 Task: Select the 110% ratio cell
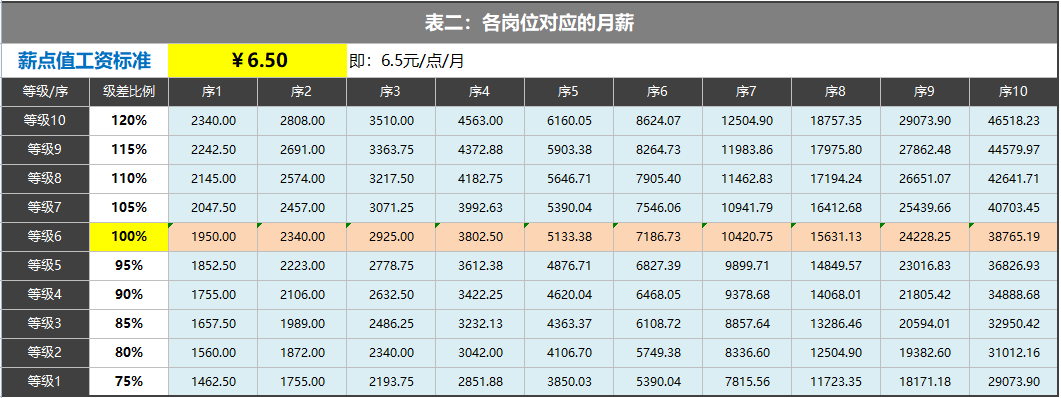pos(129,179)
